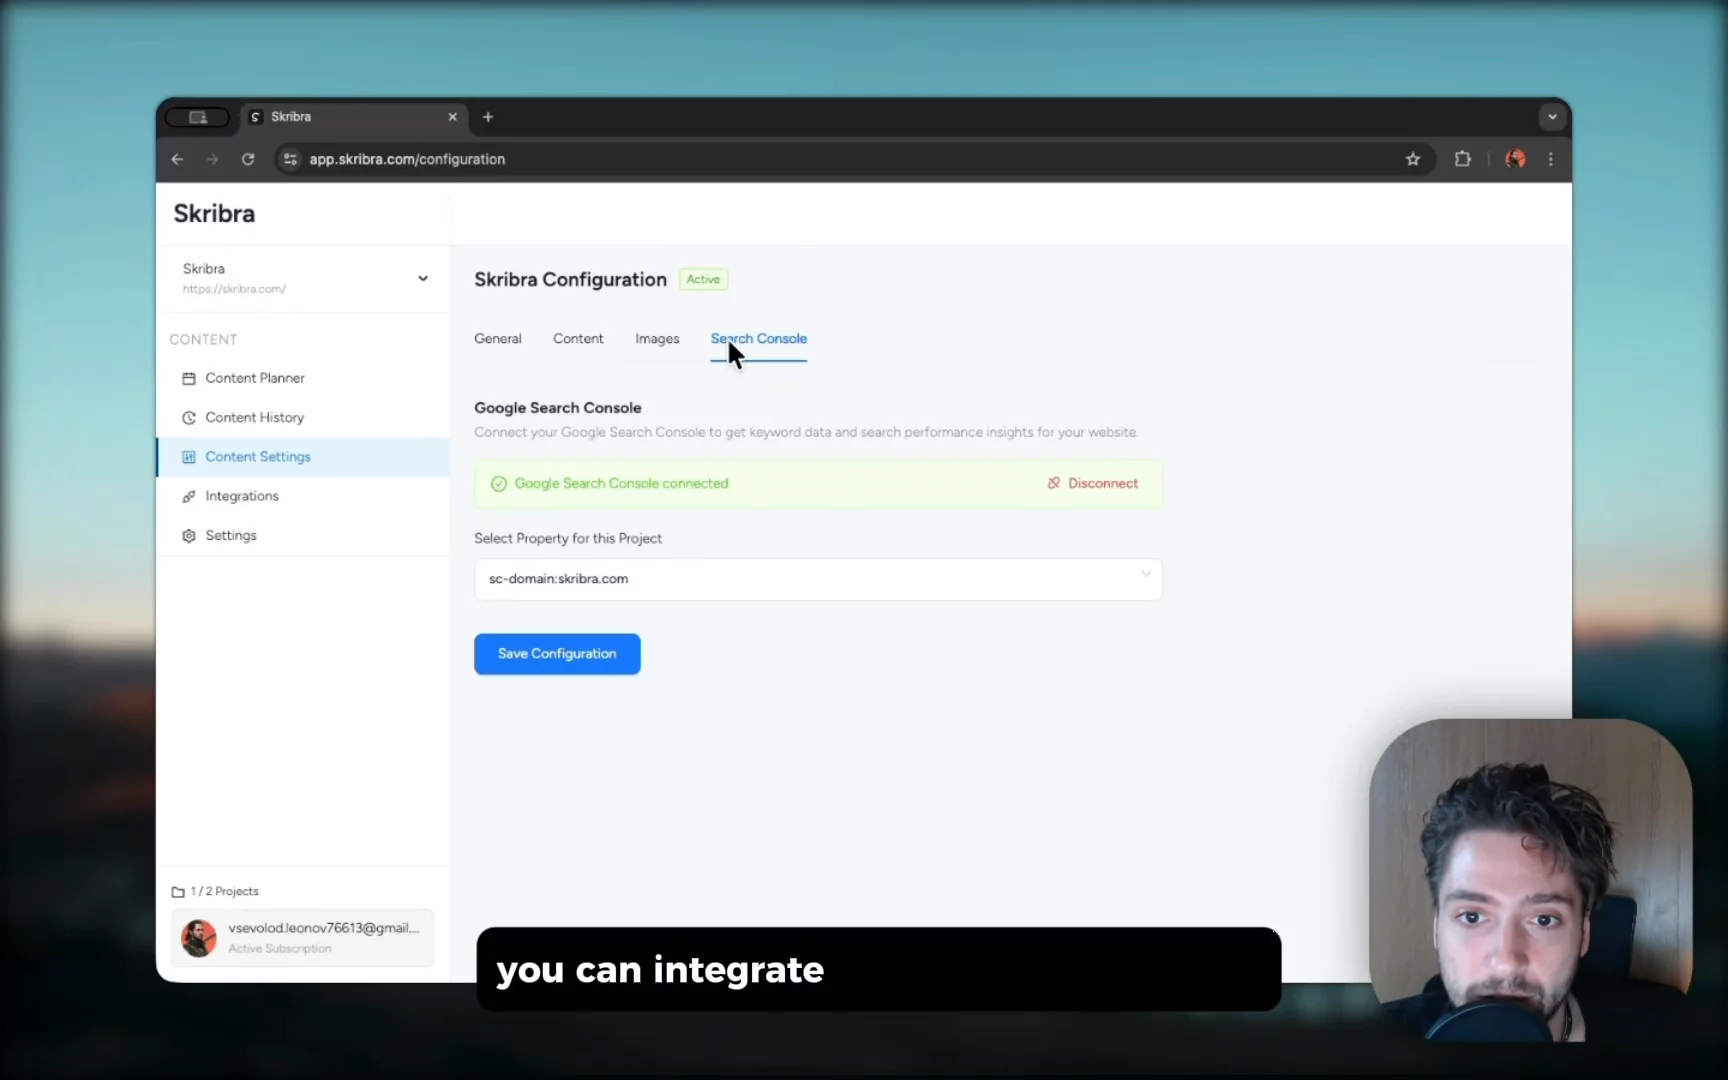Open the Content configuration tab
Viewport: 1728px width, 1080px height.
[x=577, y=339]
